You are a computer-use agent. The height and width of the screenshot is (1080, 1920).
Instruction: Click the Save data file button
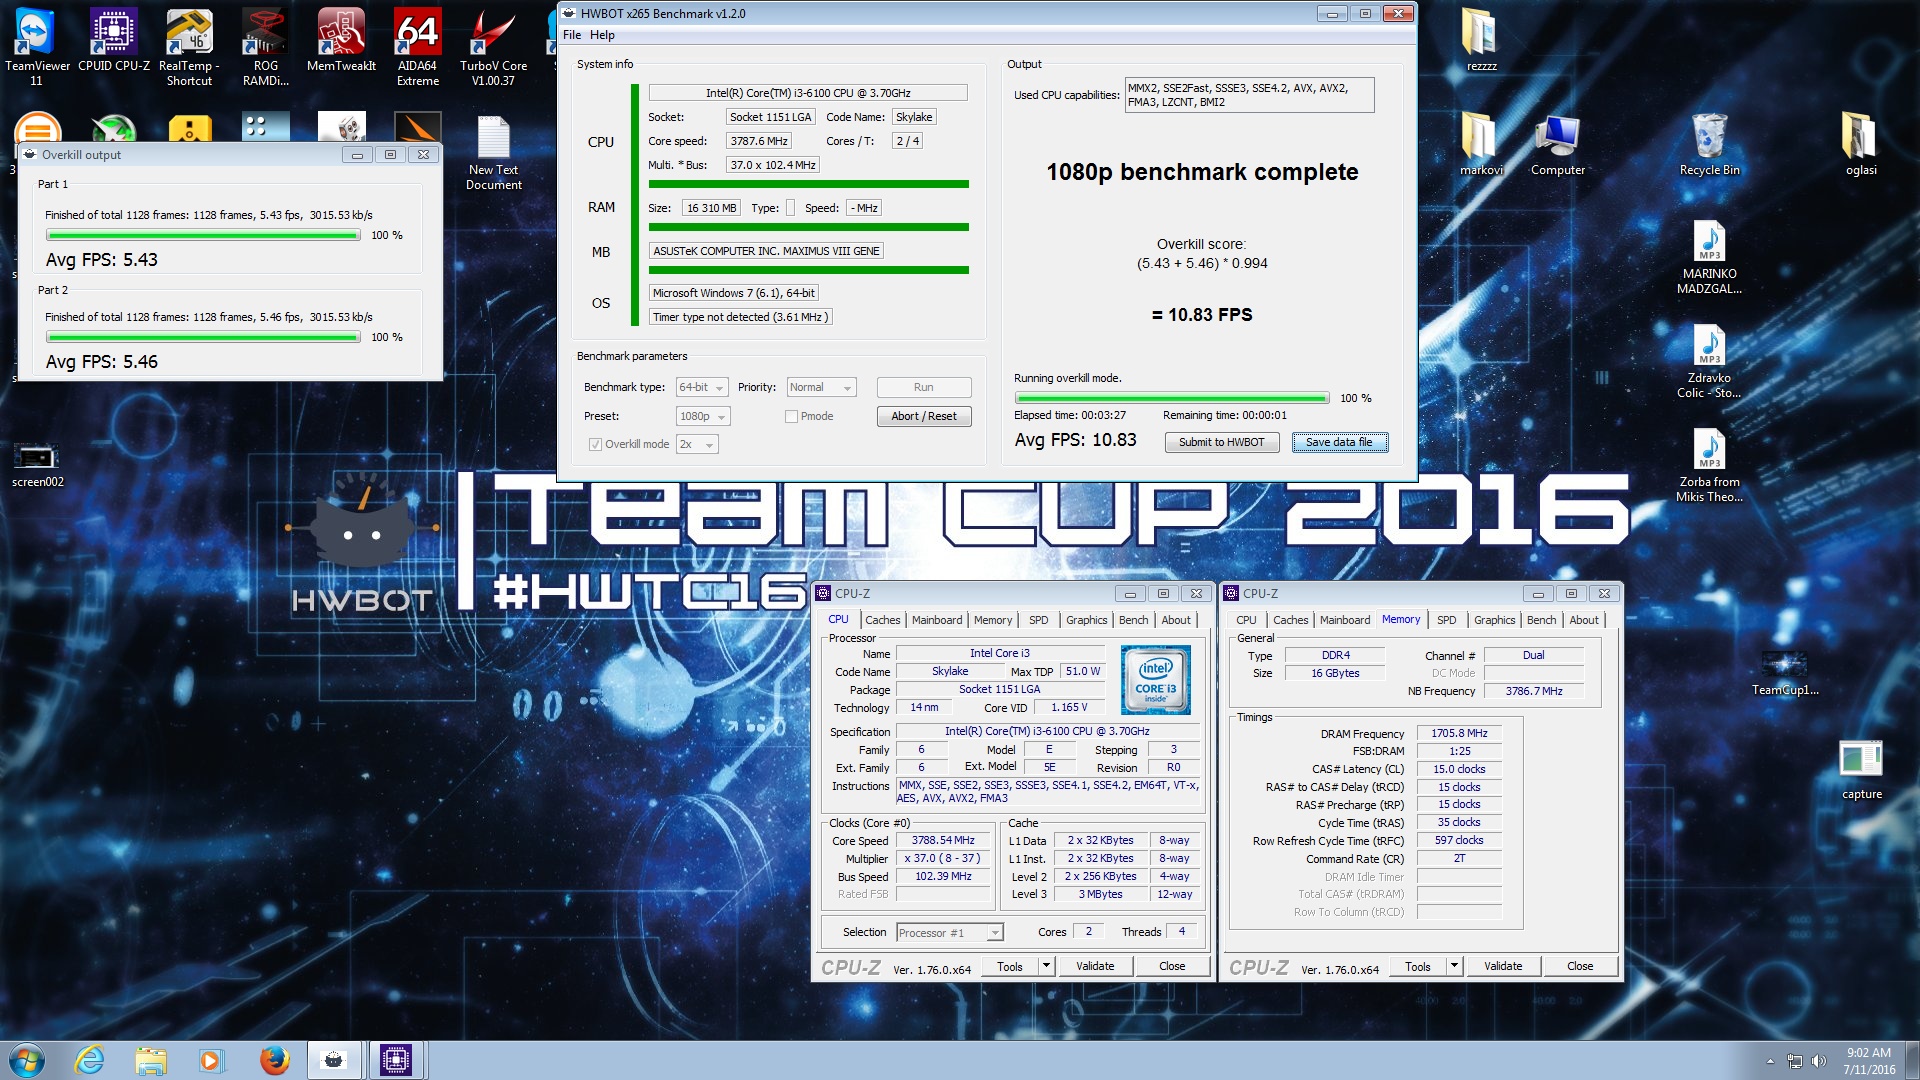[1339, 442]
